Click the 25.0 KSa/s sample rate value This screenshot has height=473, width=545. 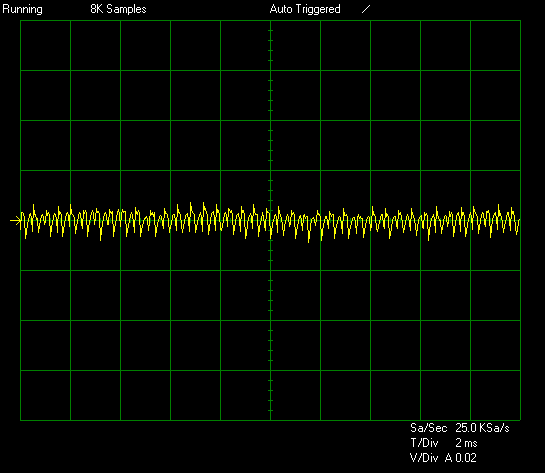pos(482,428)
